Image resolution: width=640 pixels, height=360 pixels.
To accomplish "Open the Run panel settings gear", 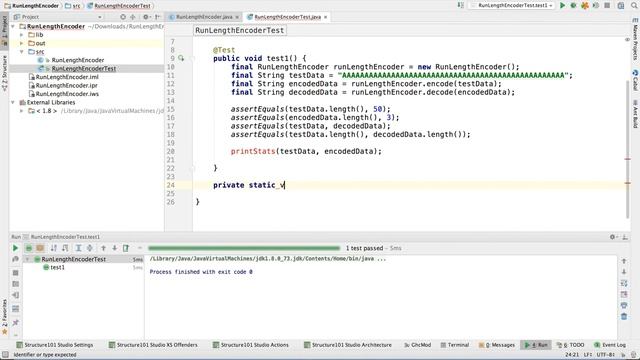I will click(x=613, y=237).
